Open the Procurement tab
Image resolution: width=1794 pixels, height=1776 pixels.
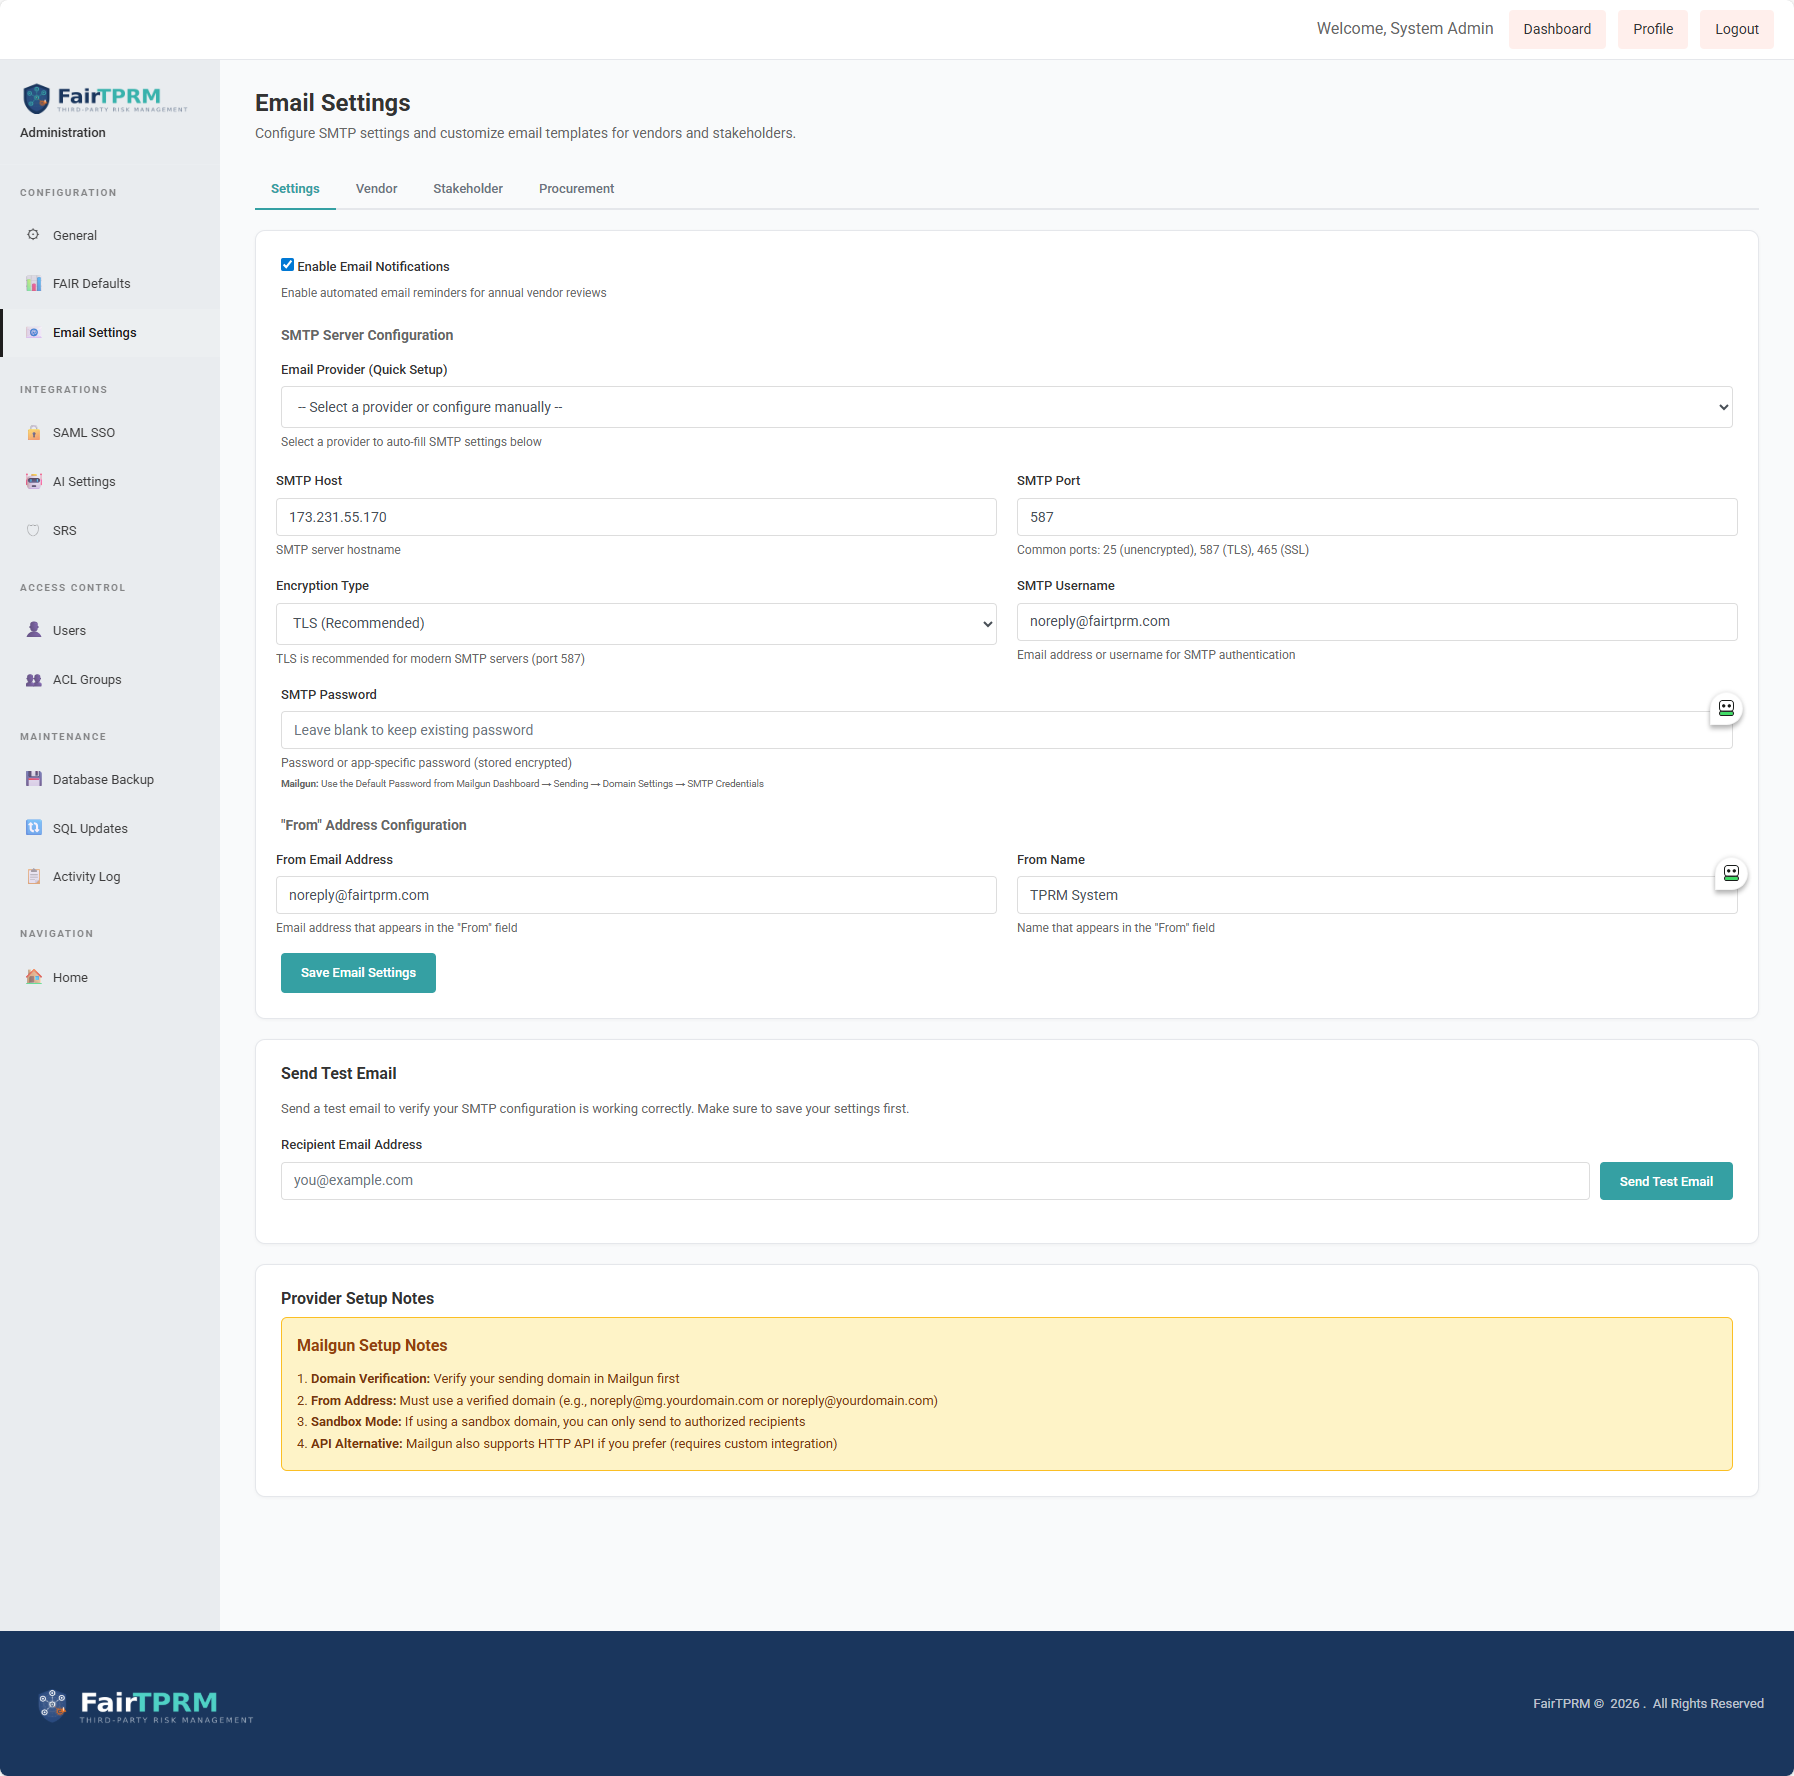[576, 189]
